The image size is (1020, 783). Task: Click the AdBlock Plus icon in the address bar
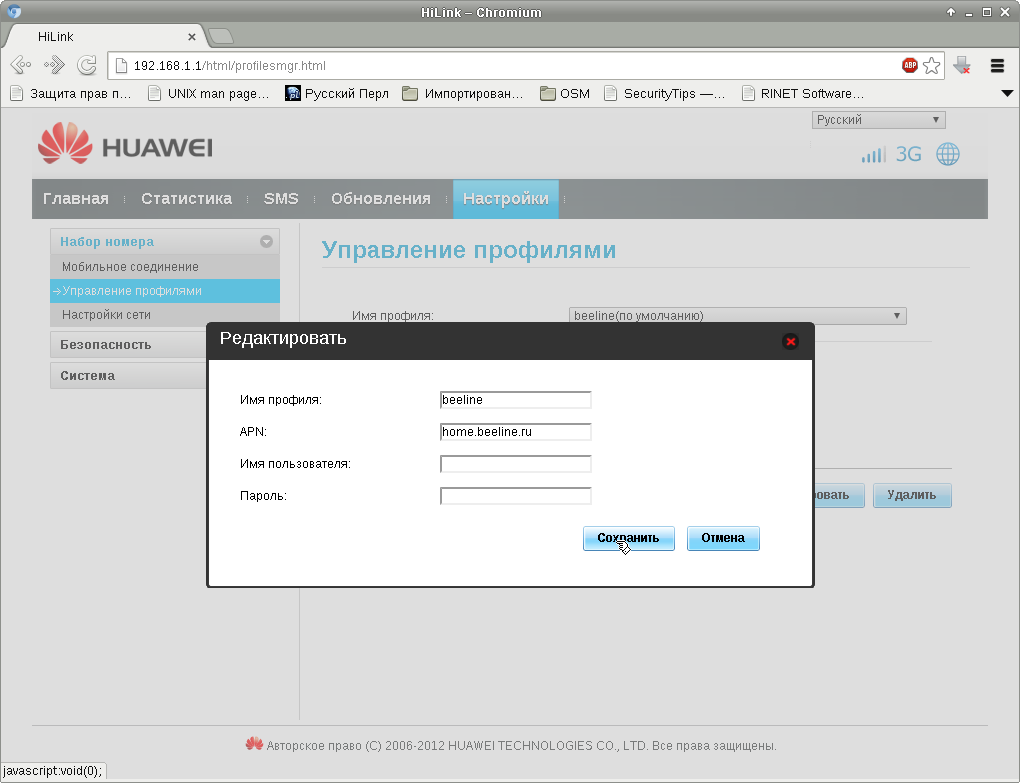[x=909, y=65]
